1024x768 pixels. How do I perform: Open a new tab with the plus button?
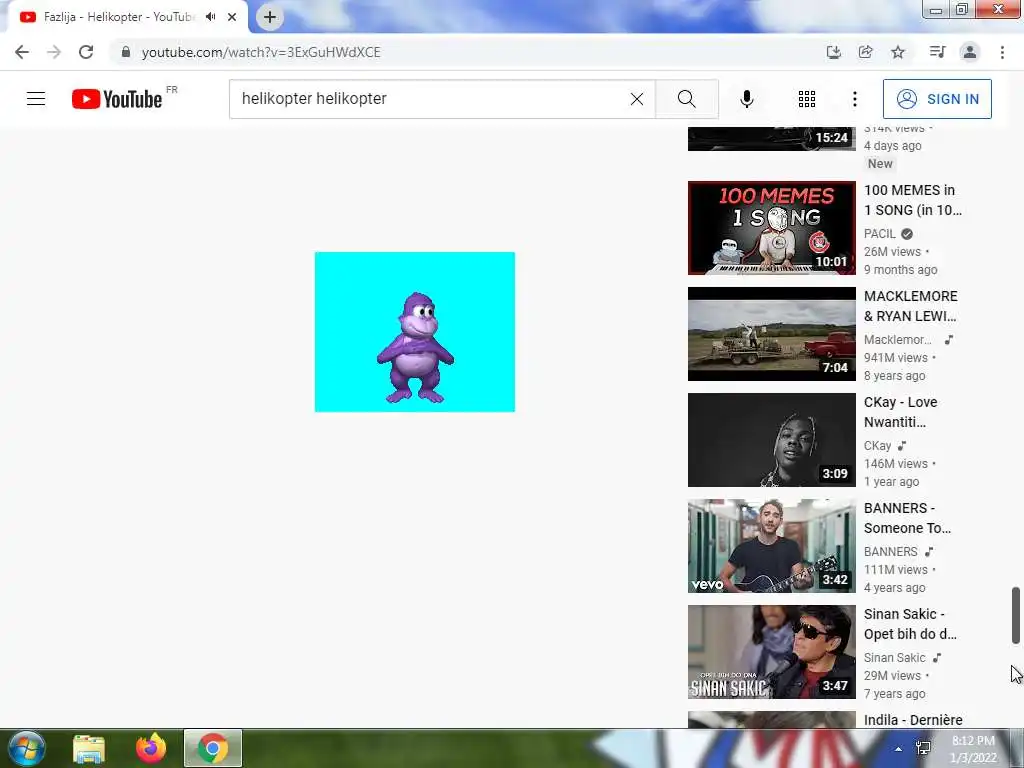270,17
